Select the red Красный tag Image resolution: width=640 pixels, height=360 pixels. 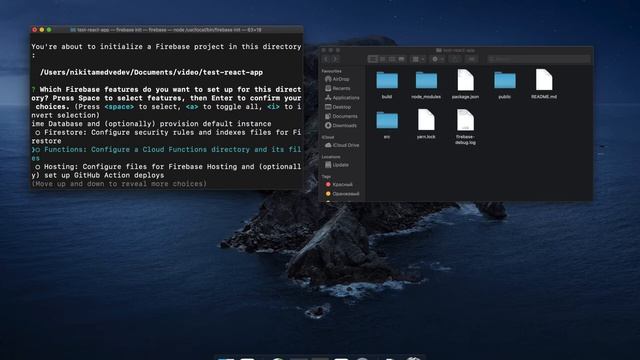pos(339,184)
